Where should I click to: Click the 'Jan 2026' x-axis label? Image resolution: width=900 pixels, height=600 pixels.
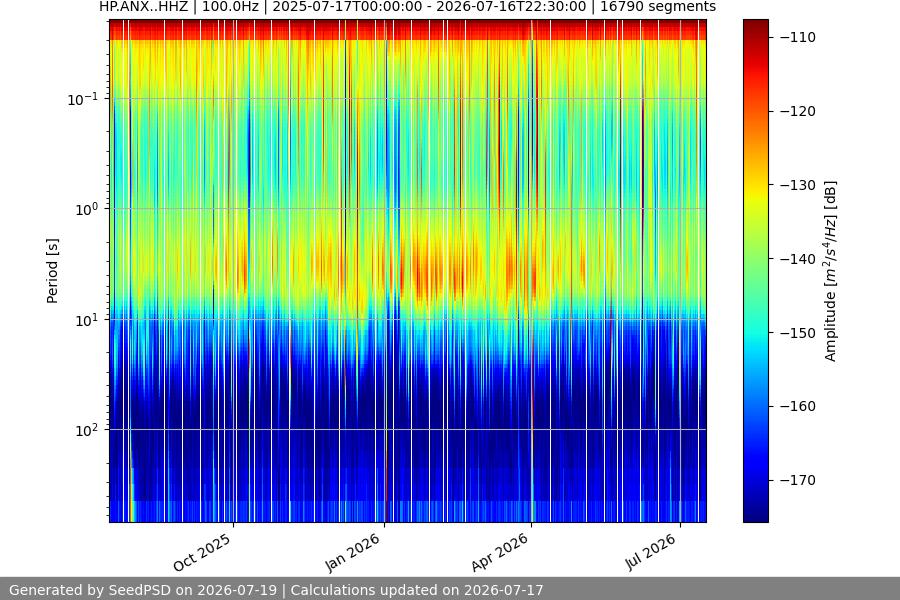click(x=352, y=552)
